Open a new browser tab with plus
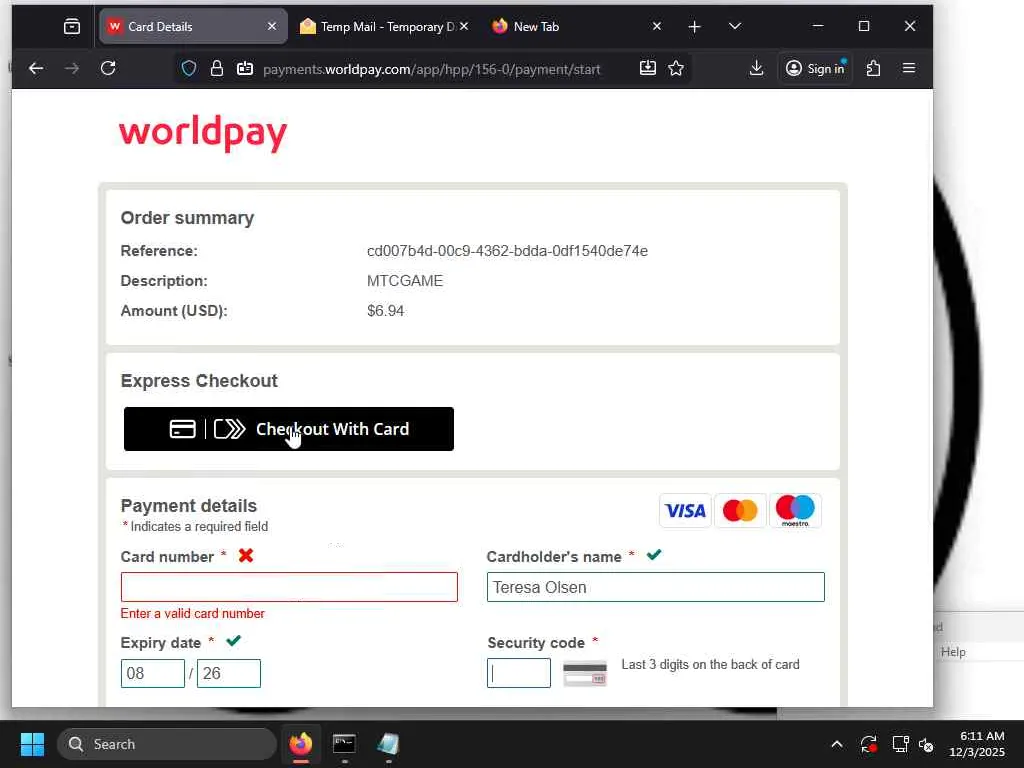The image size is (1024, 768). 695,27
